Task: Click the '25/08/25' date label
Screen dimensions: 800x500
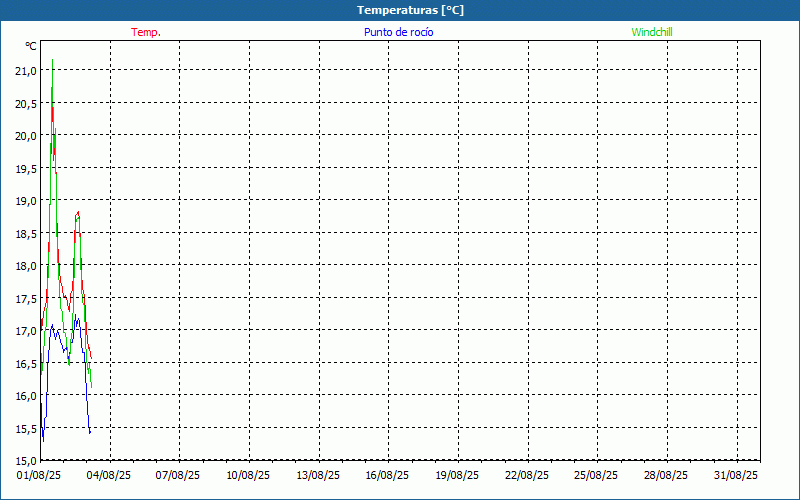Action: [x=596, y=476]
